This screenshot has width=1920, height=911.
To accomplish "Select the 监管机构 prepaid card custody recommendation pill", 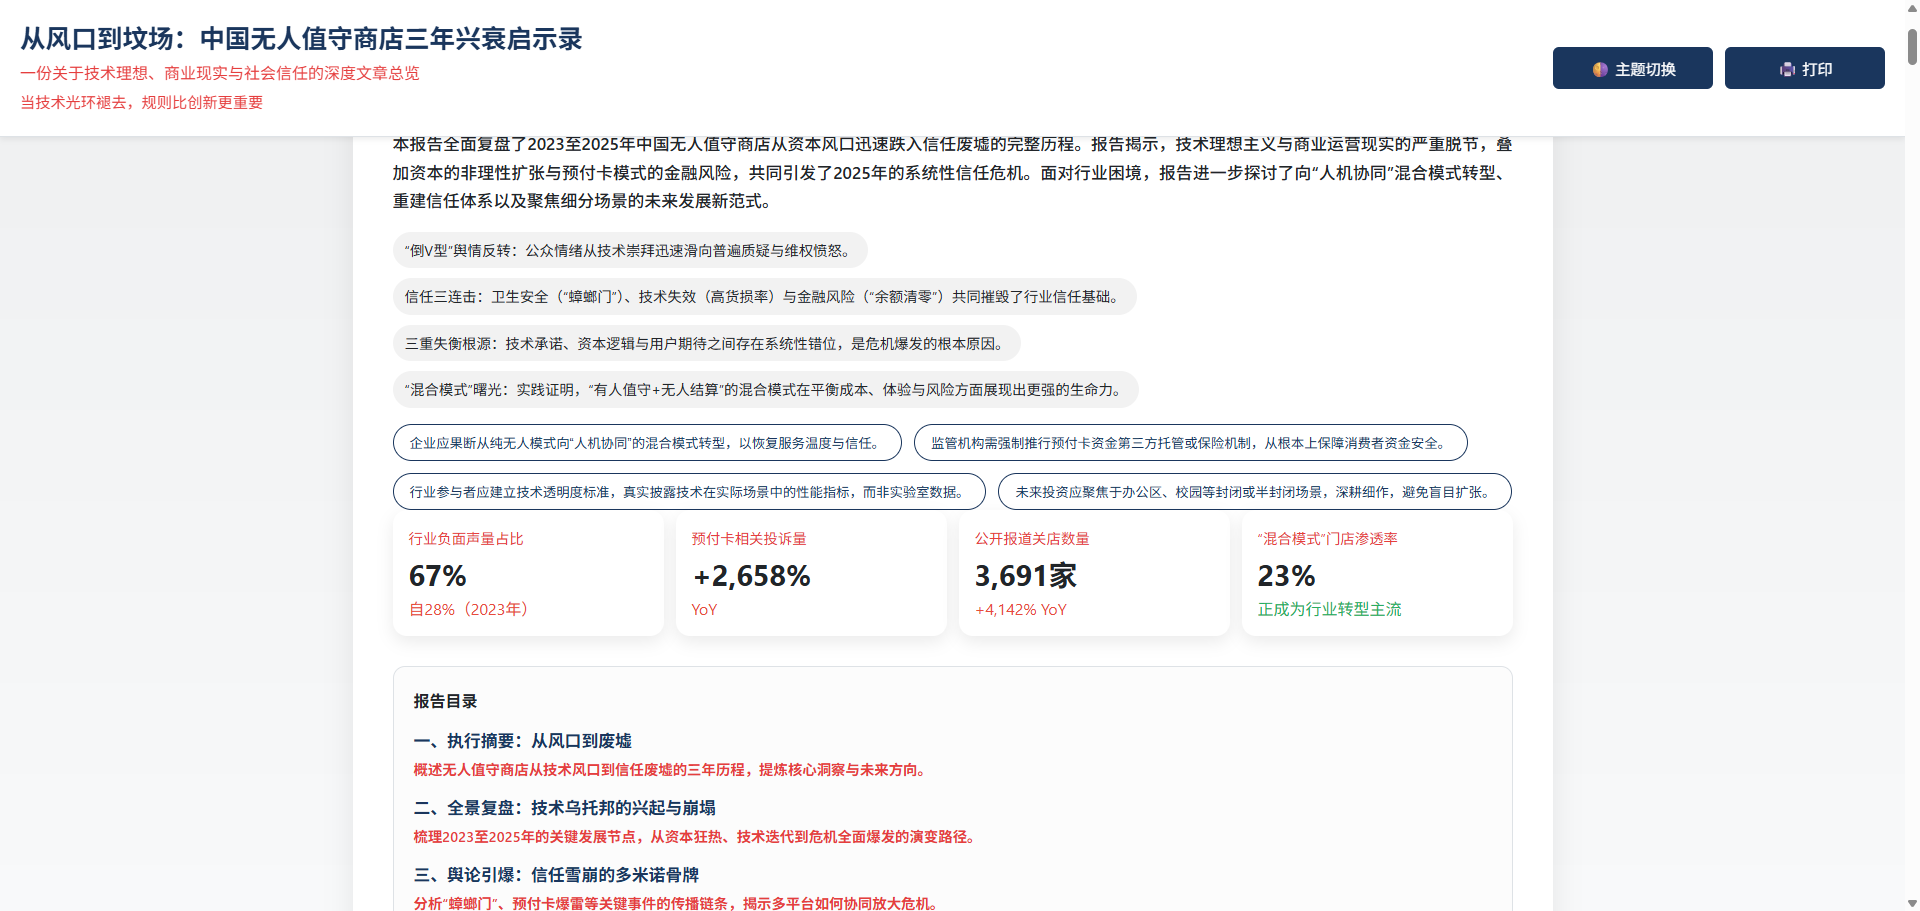I will point(1190,443).
